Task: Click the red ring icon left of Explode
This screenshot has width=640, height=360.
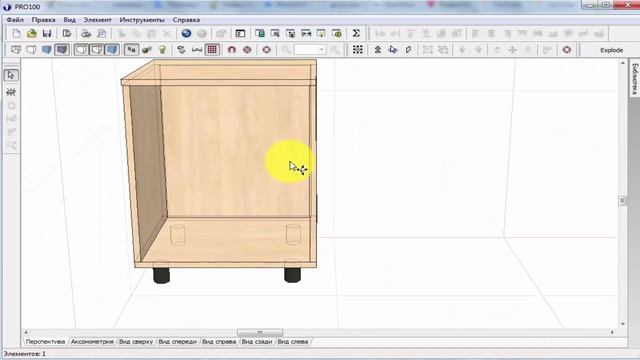Action: tap(567, 50)
